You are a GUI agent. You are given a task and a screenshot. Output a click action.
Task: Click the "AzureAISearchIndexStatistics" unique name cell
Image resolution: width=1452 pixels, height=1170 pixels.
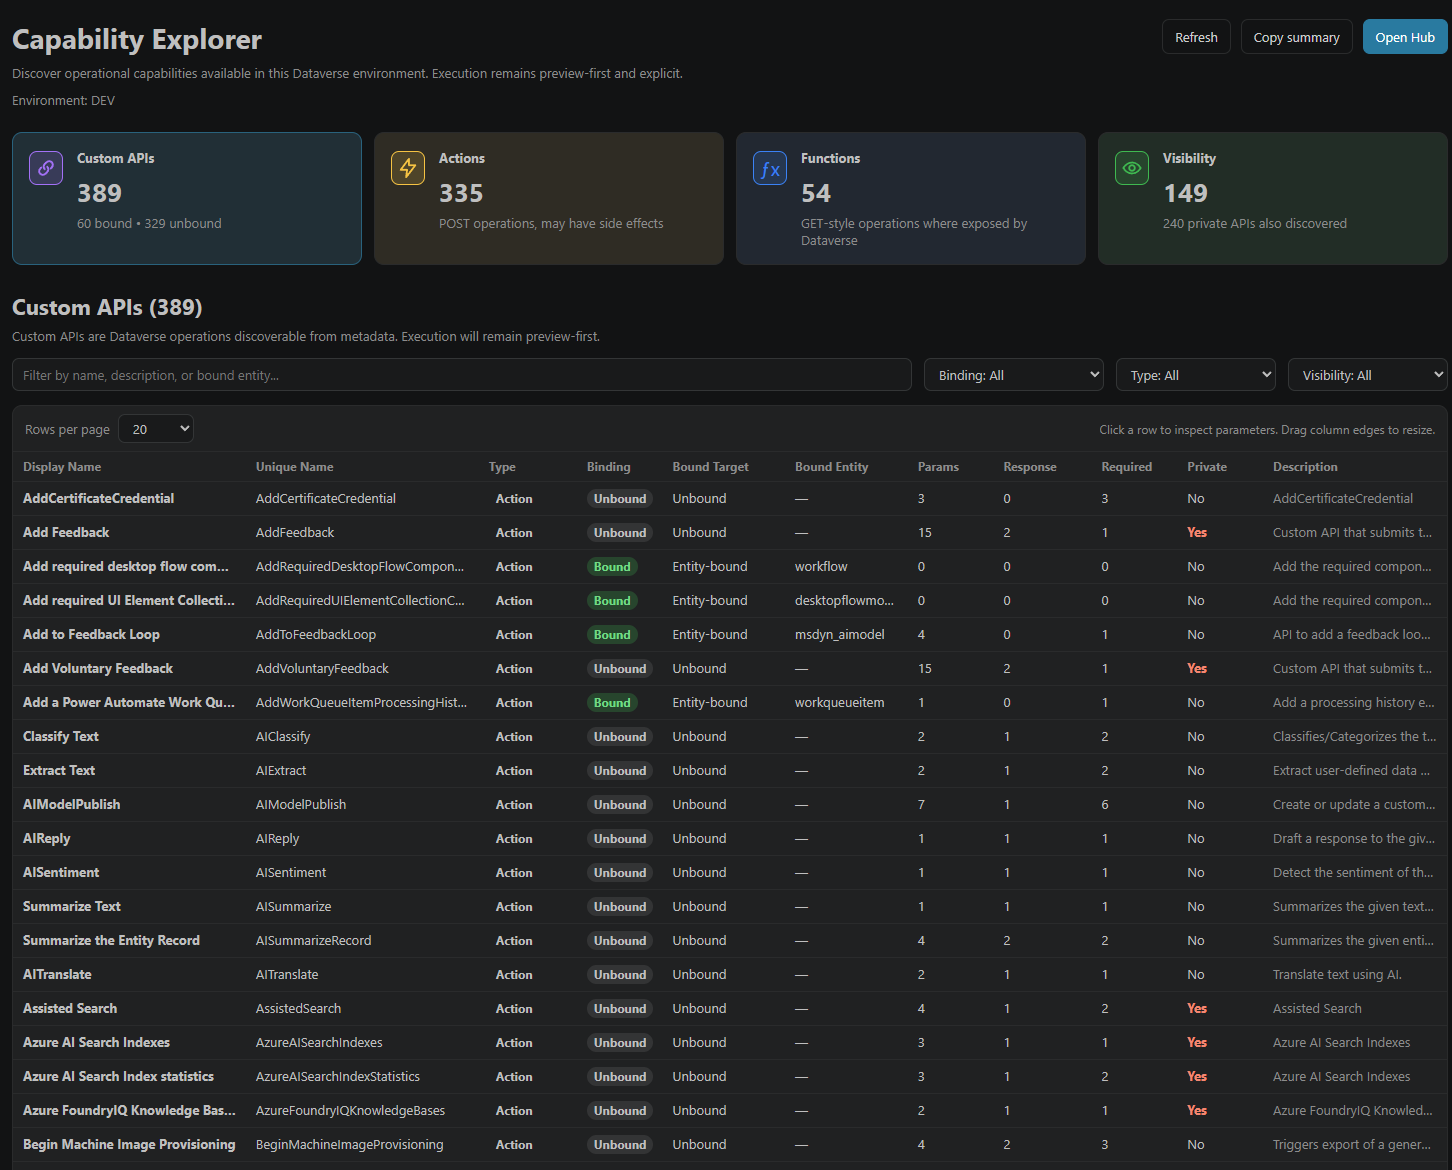click(x=338, y=1077)
